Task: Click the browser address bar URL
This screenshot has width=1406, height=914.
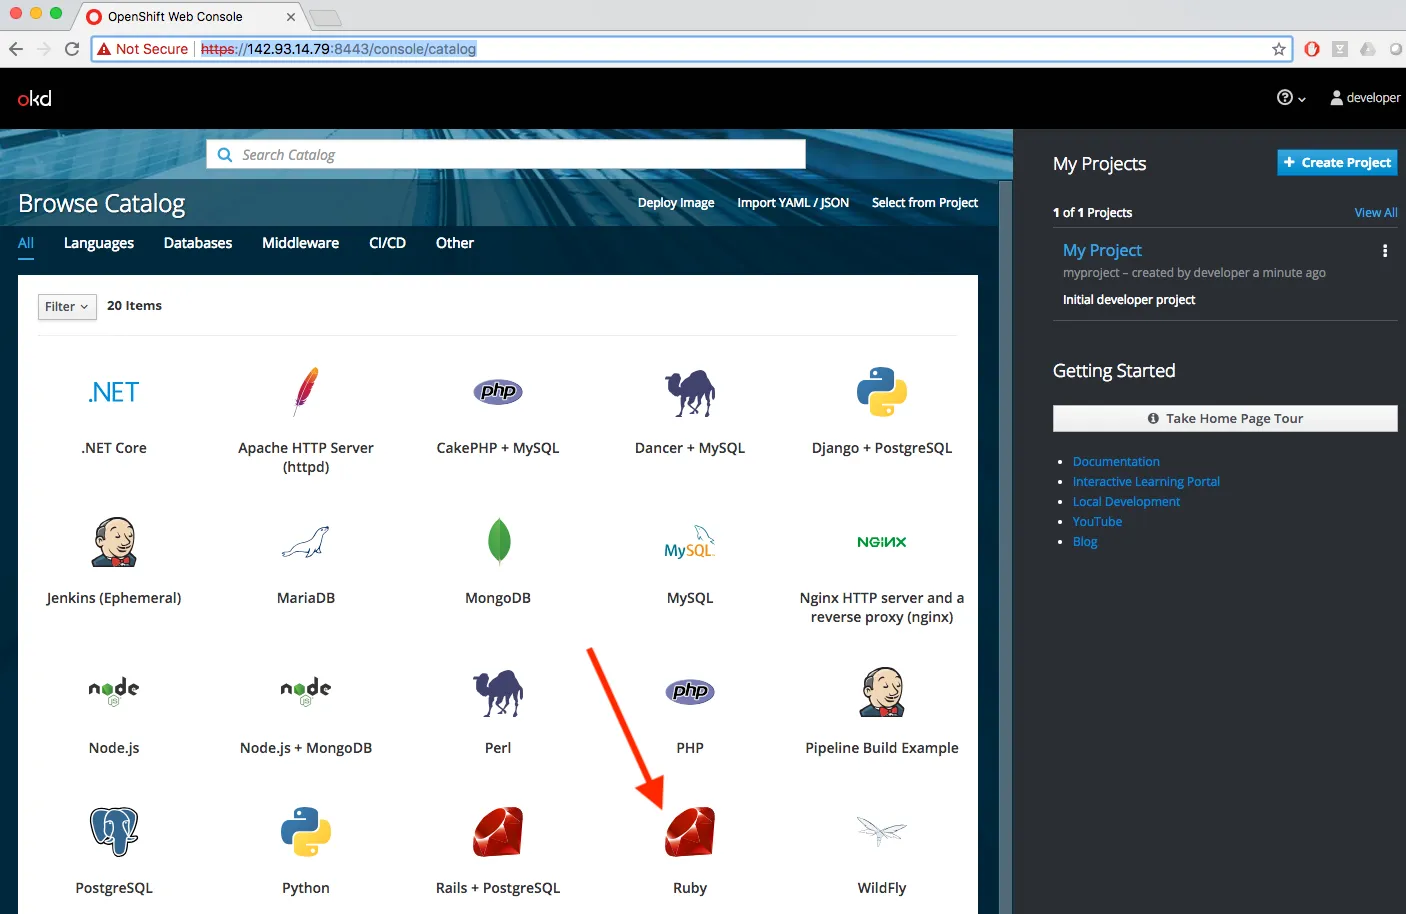Action: (x=338, y=49)
